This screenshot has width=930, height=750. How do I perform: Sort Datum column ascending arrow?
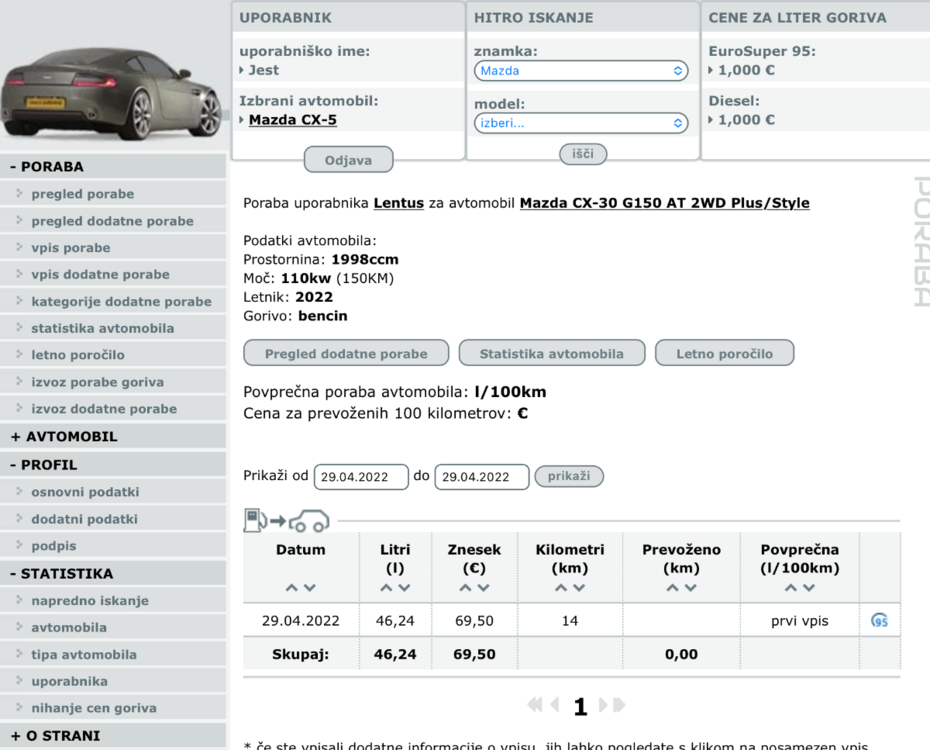coord(291,588)
